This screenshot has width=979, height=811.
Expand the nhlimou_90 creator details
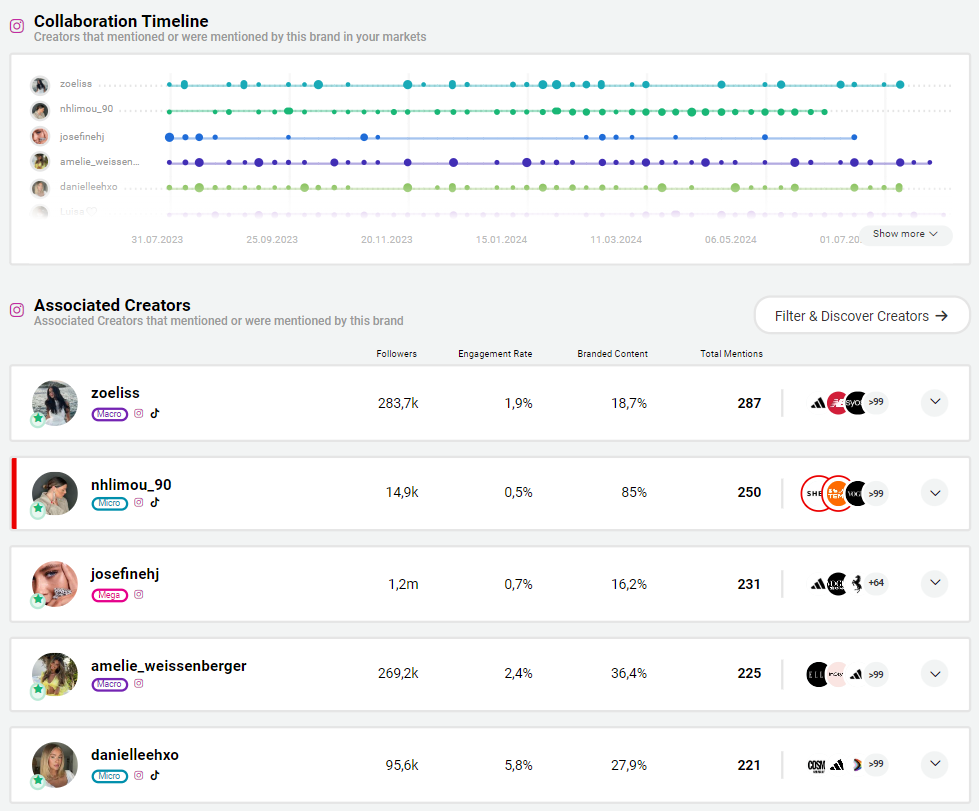coord(934,492)
